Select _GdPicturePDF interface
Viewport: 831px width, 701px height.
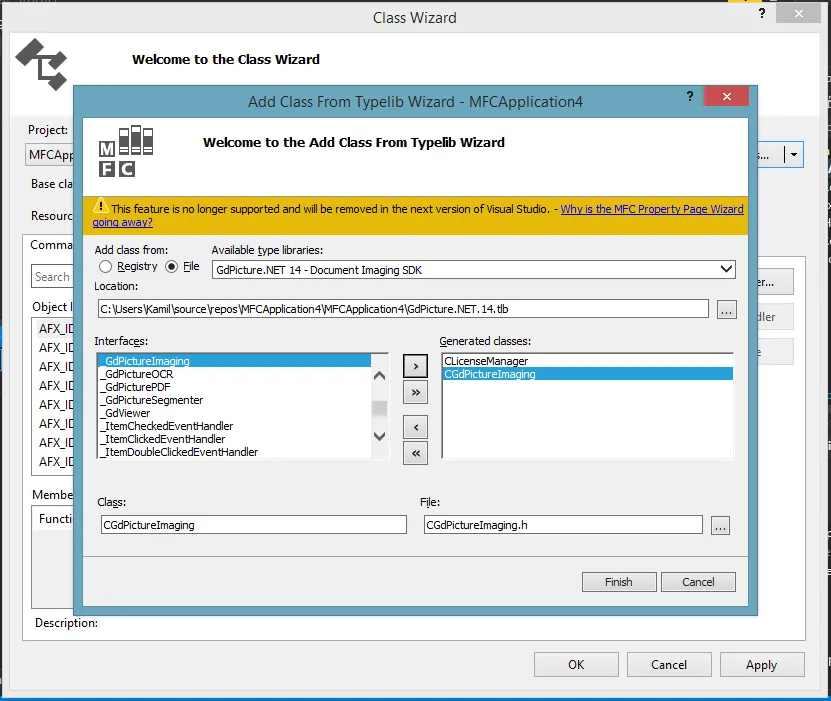pos(234,387)
